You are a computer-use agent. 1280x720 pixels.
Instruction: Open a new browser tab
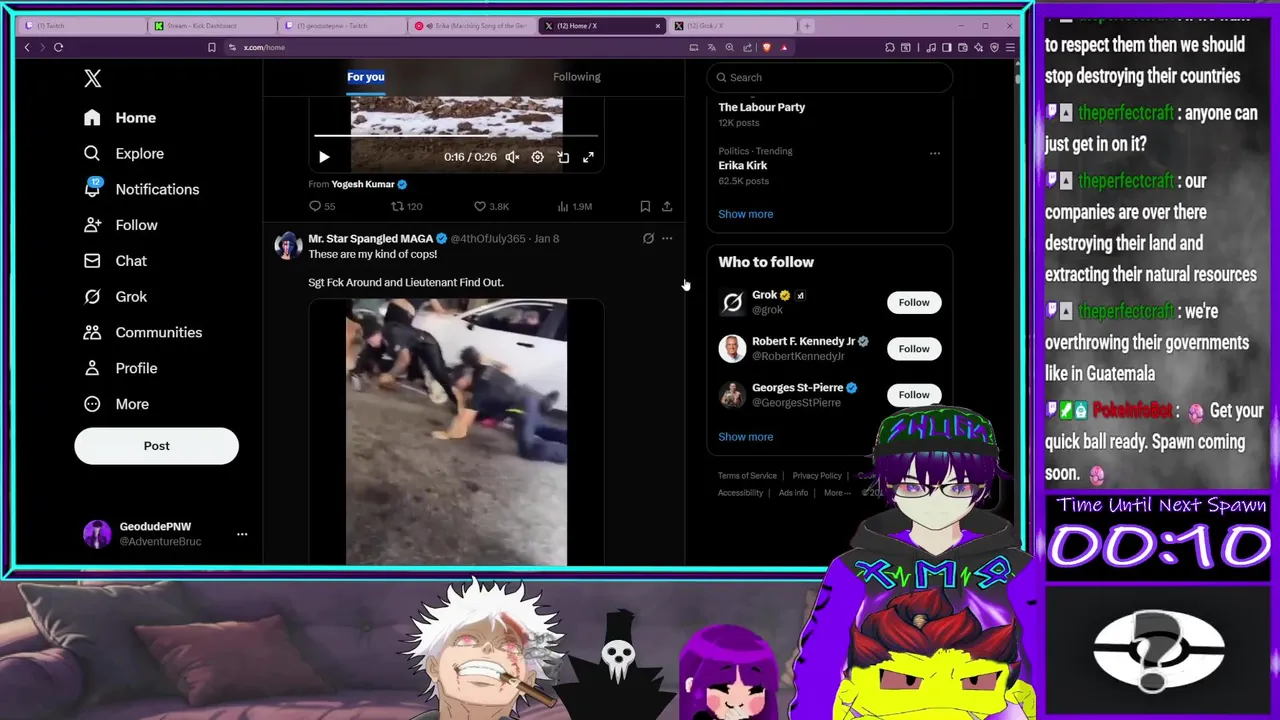808,25
